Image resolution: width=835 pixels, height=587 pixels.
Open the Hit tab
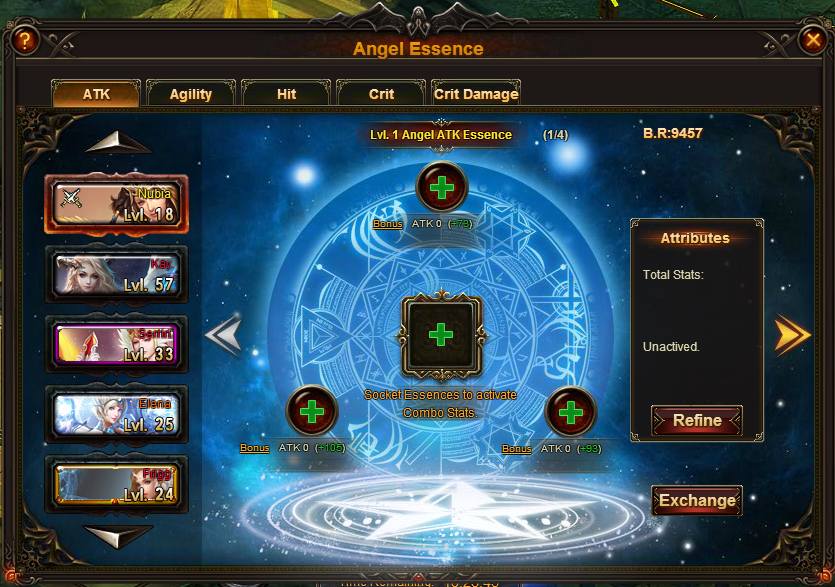click(286, 94)
